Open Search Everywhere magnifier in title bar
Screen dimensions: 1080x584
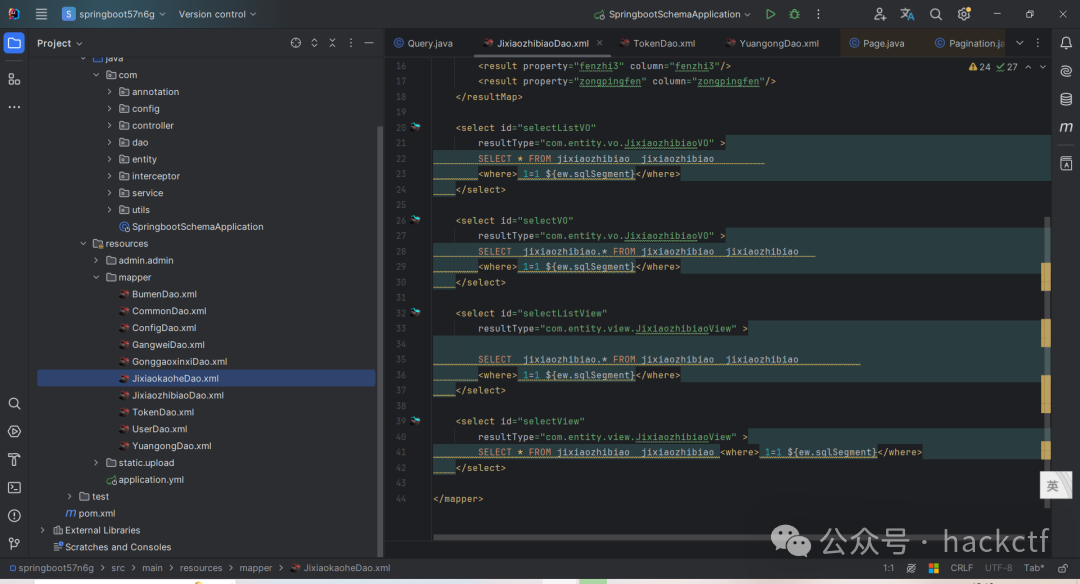(x=936, y=14)
